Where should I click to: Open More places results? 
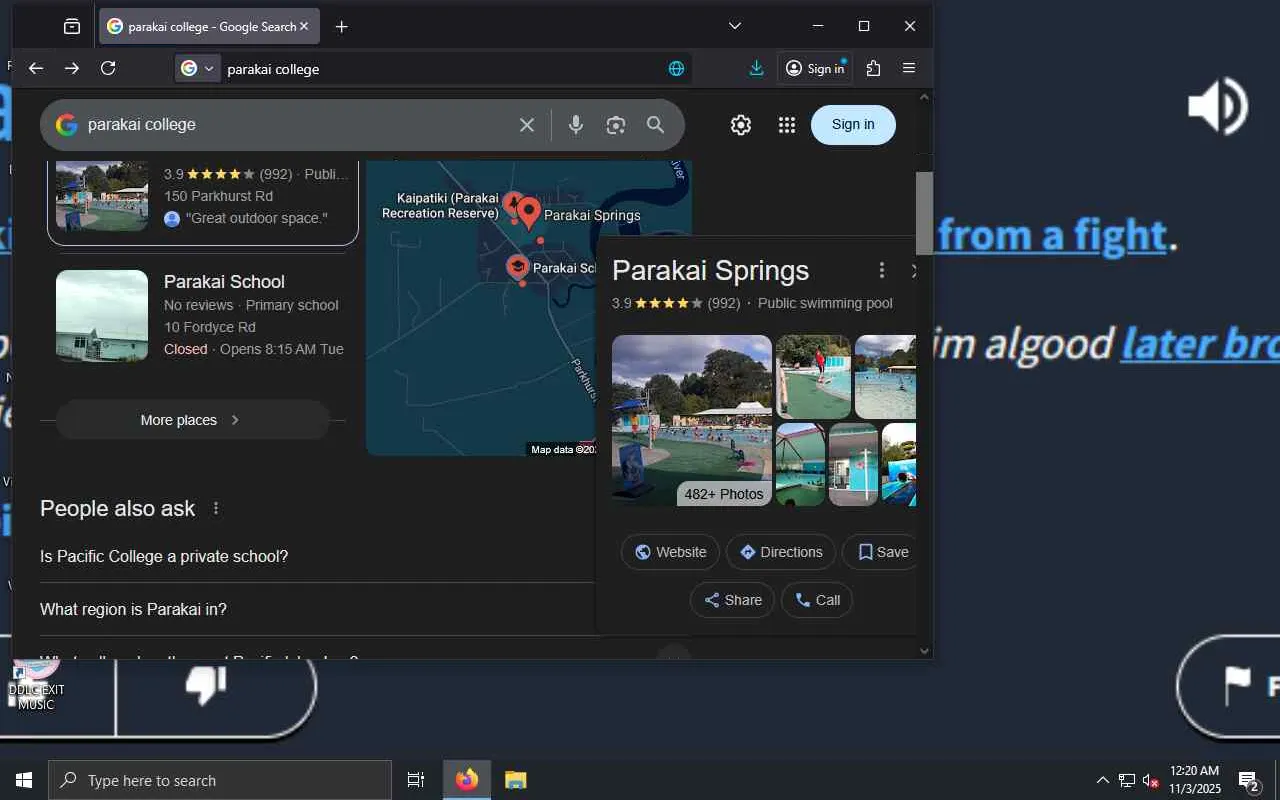[192, 420]
